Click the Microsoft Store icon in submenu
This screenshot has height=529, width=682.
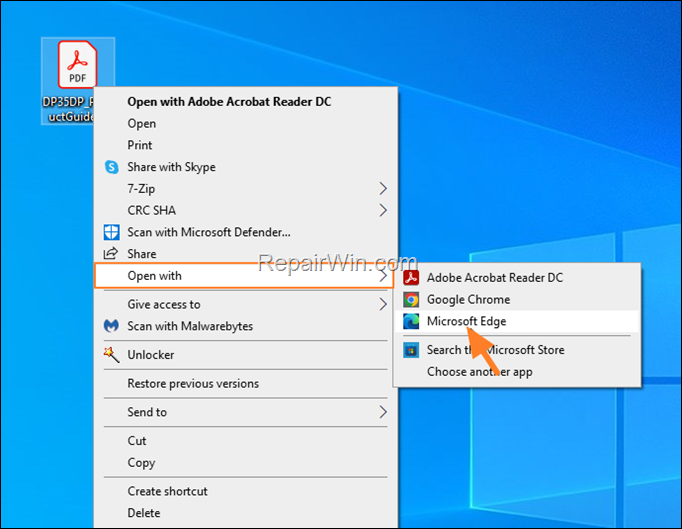click(411, 350)
